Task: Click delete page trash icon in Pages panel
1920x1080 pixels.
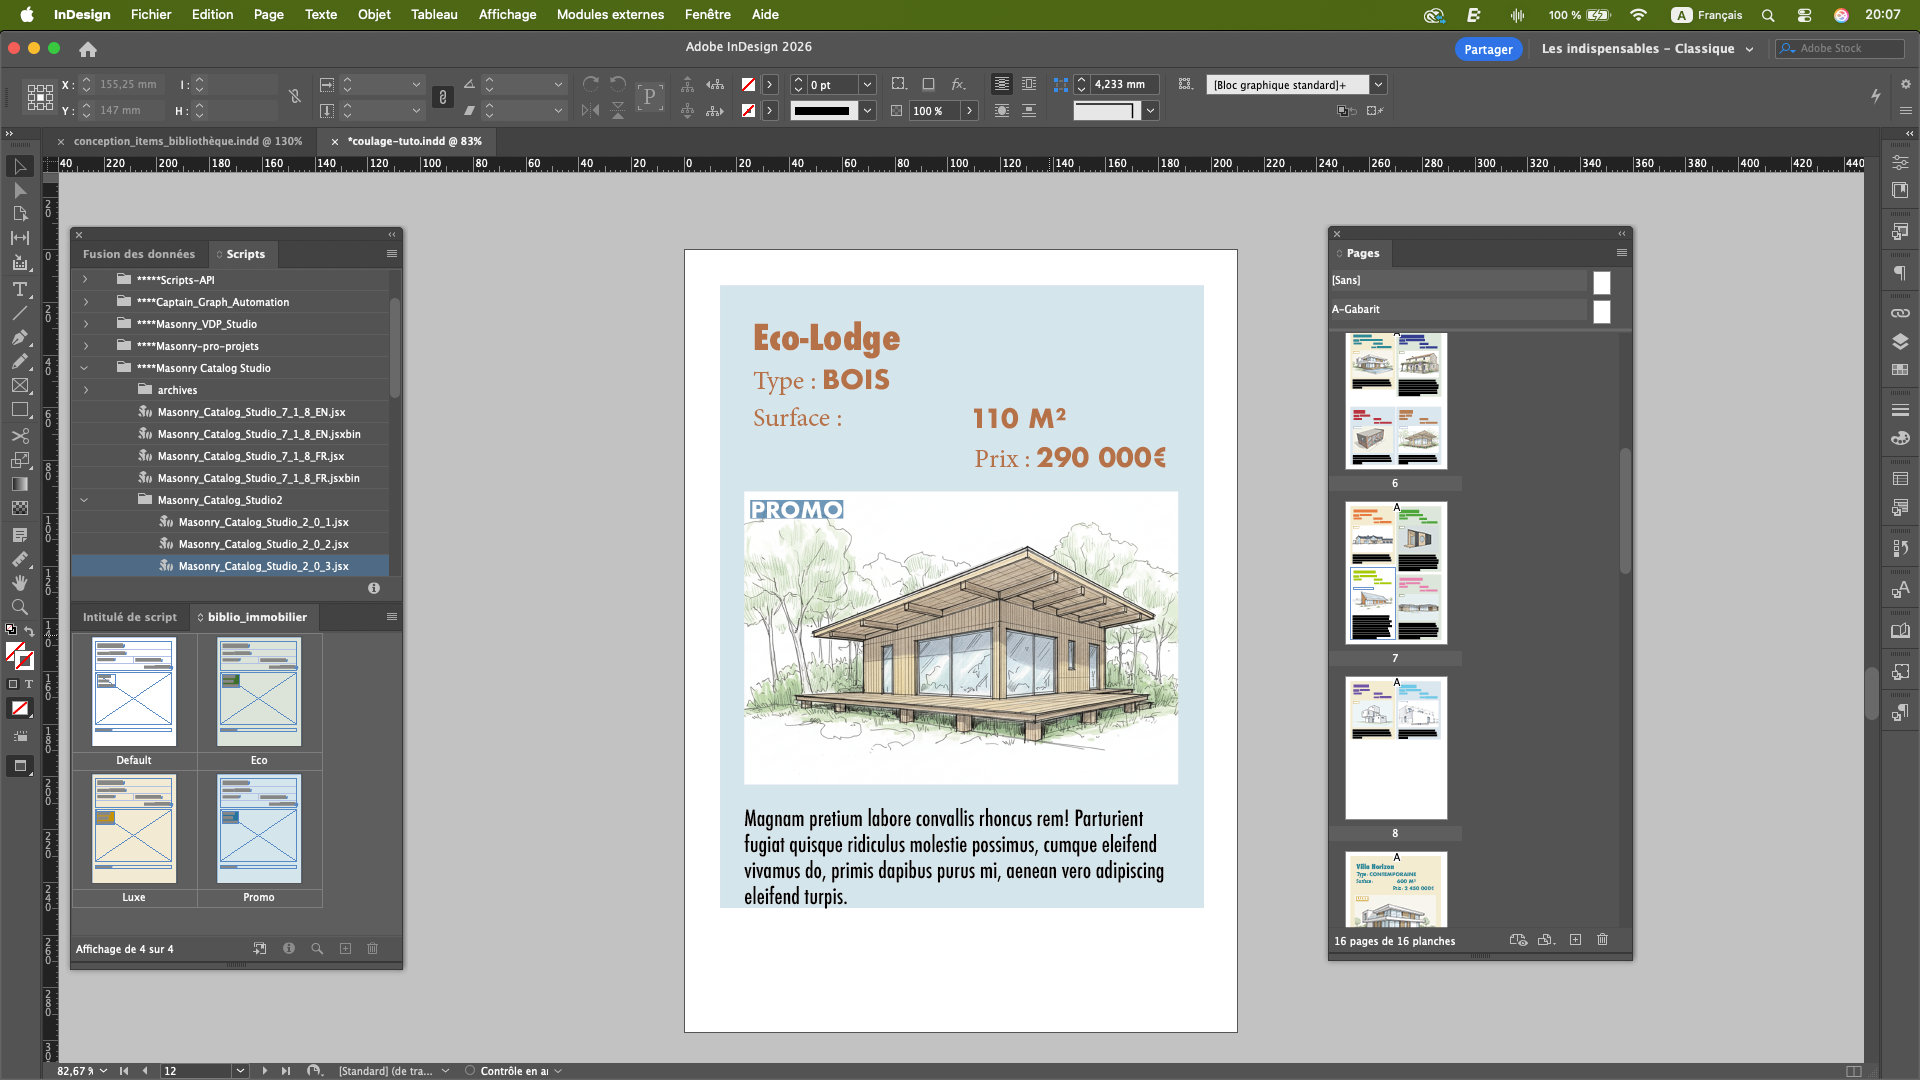Action: click(1602, 940)
